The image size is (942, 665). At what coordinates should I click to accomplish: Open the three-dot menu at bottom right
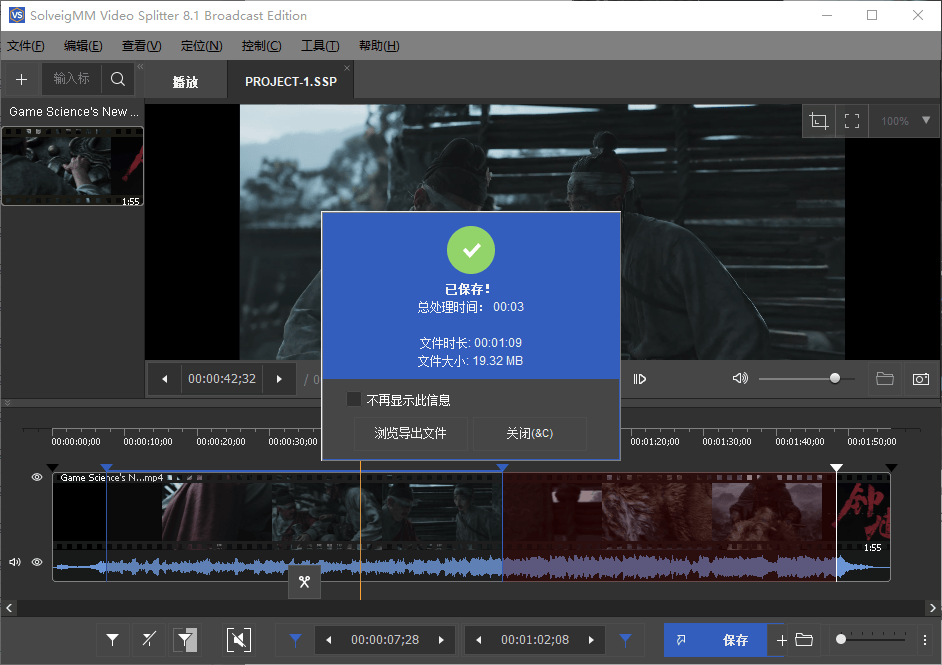click(x=924, y=640)
